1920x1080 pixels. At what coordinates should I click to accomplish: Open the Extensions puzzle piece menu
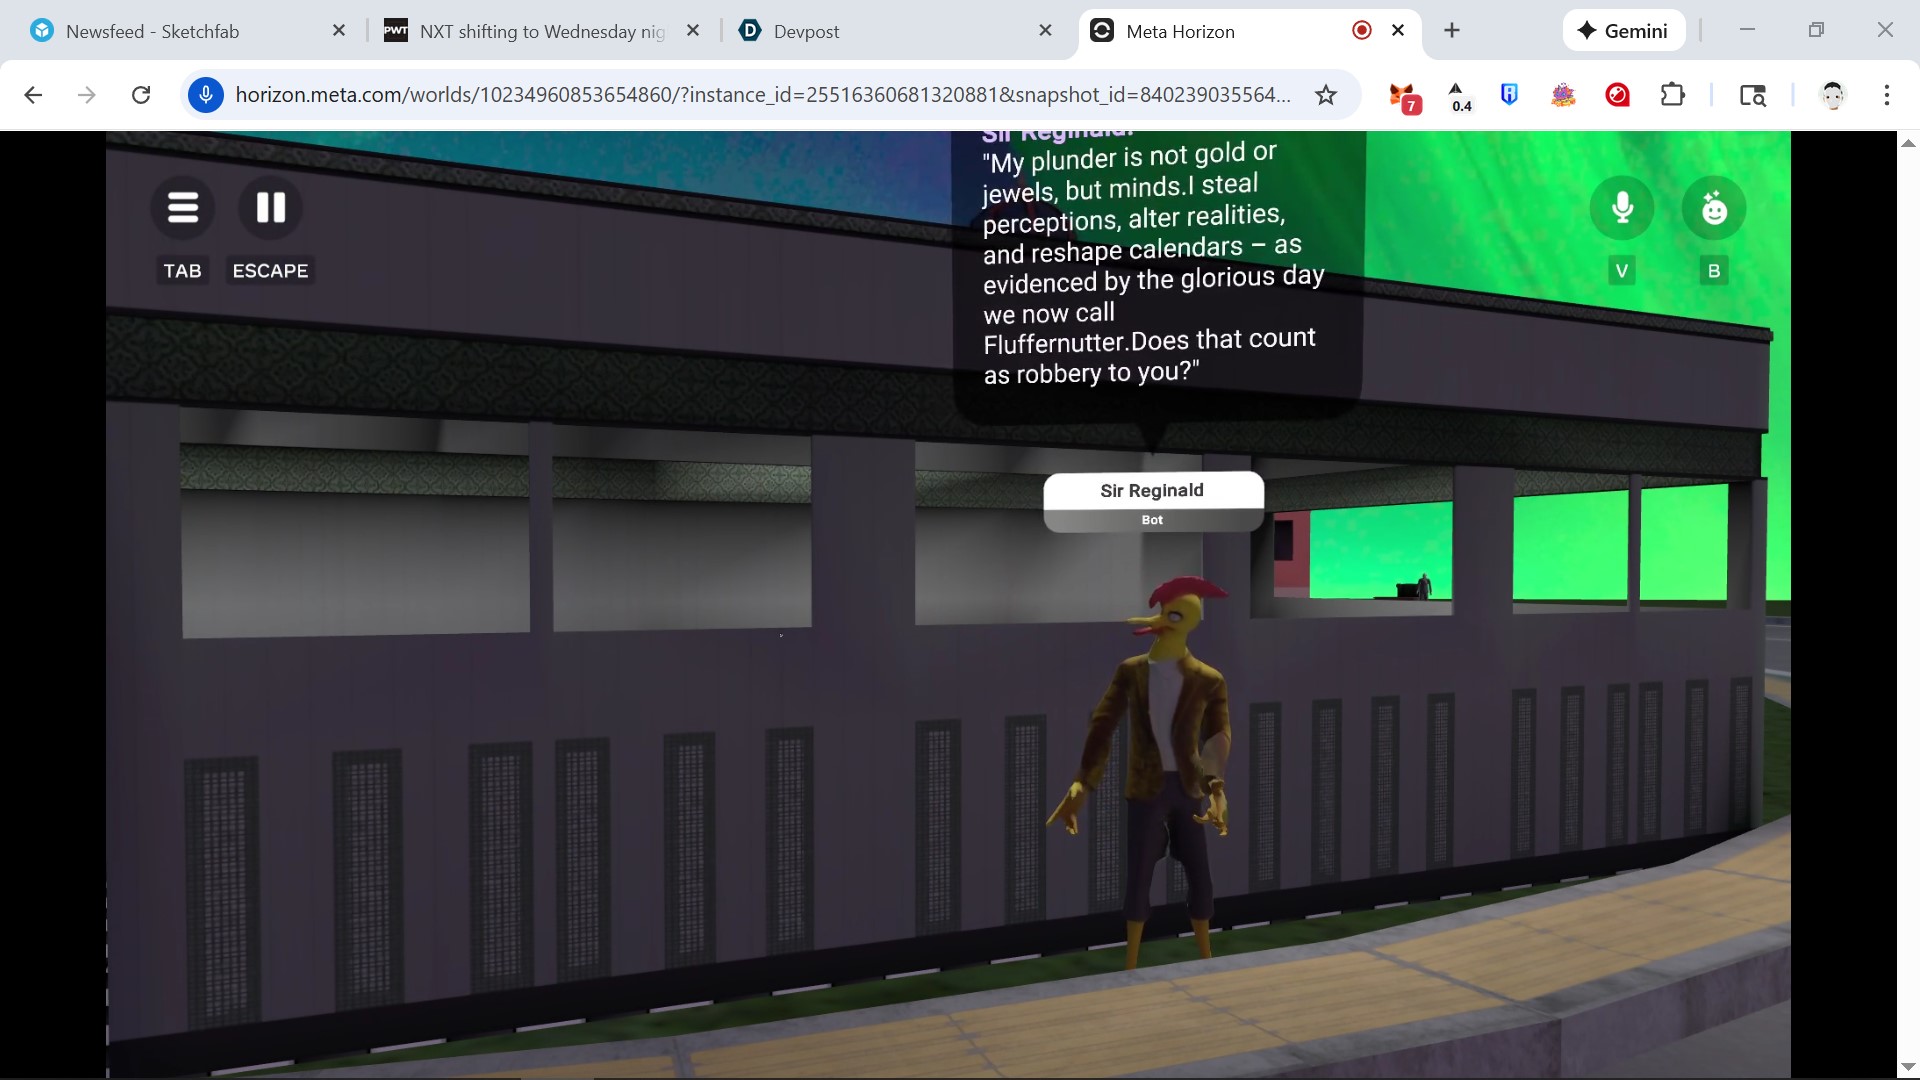point(1672,95)
